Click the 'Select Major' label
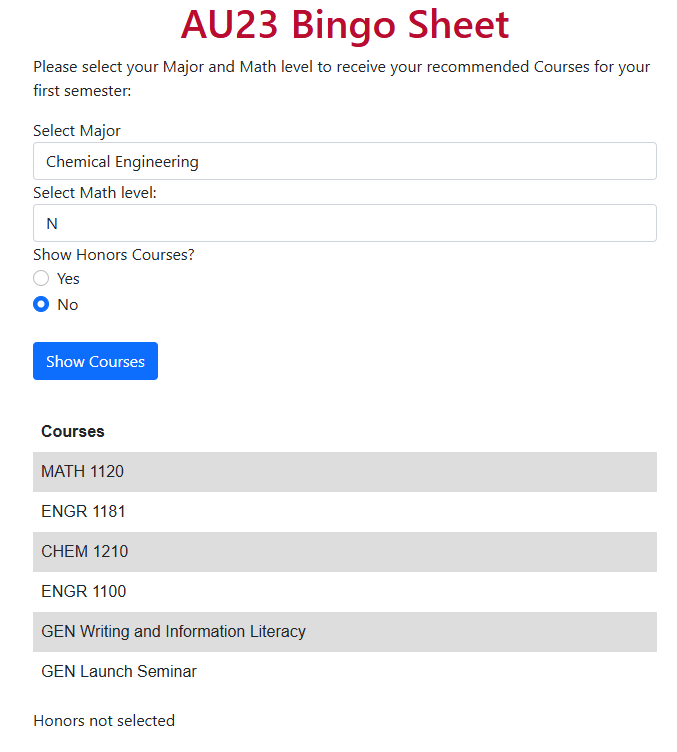677x752 pixels. (77, 131)
